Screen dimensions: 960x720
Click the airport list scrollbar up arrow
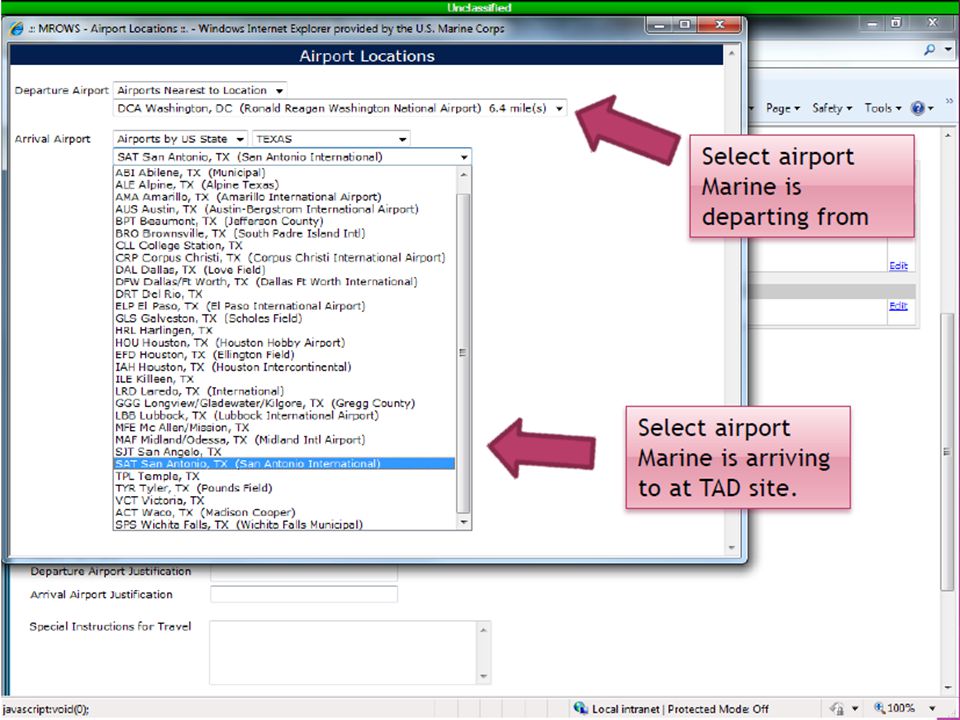pos(463,174)
